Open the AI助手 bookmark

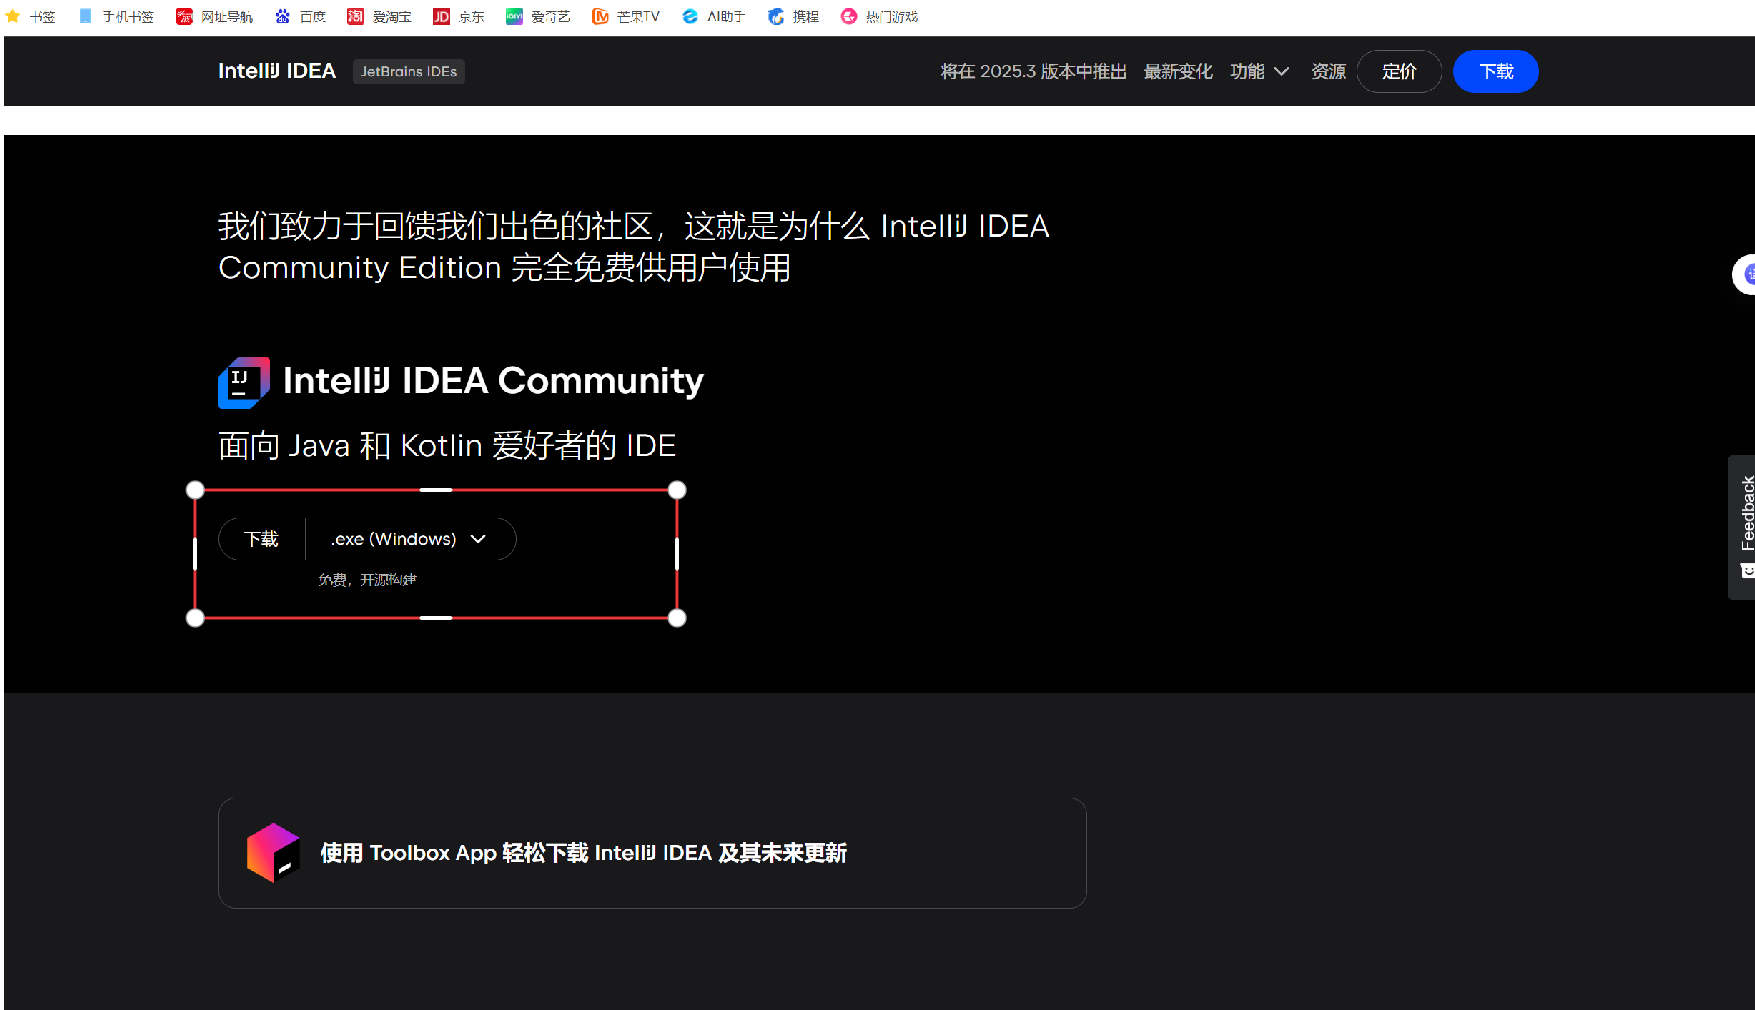(x=713, y=17)
